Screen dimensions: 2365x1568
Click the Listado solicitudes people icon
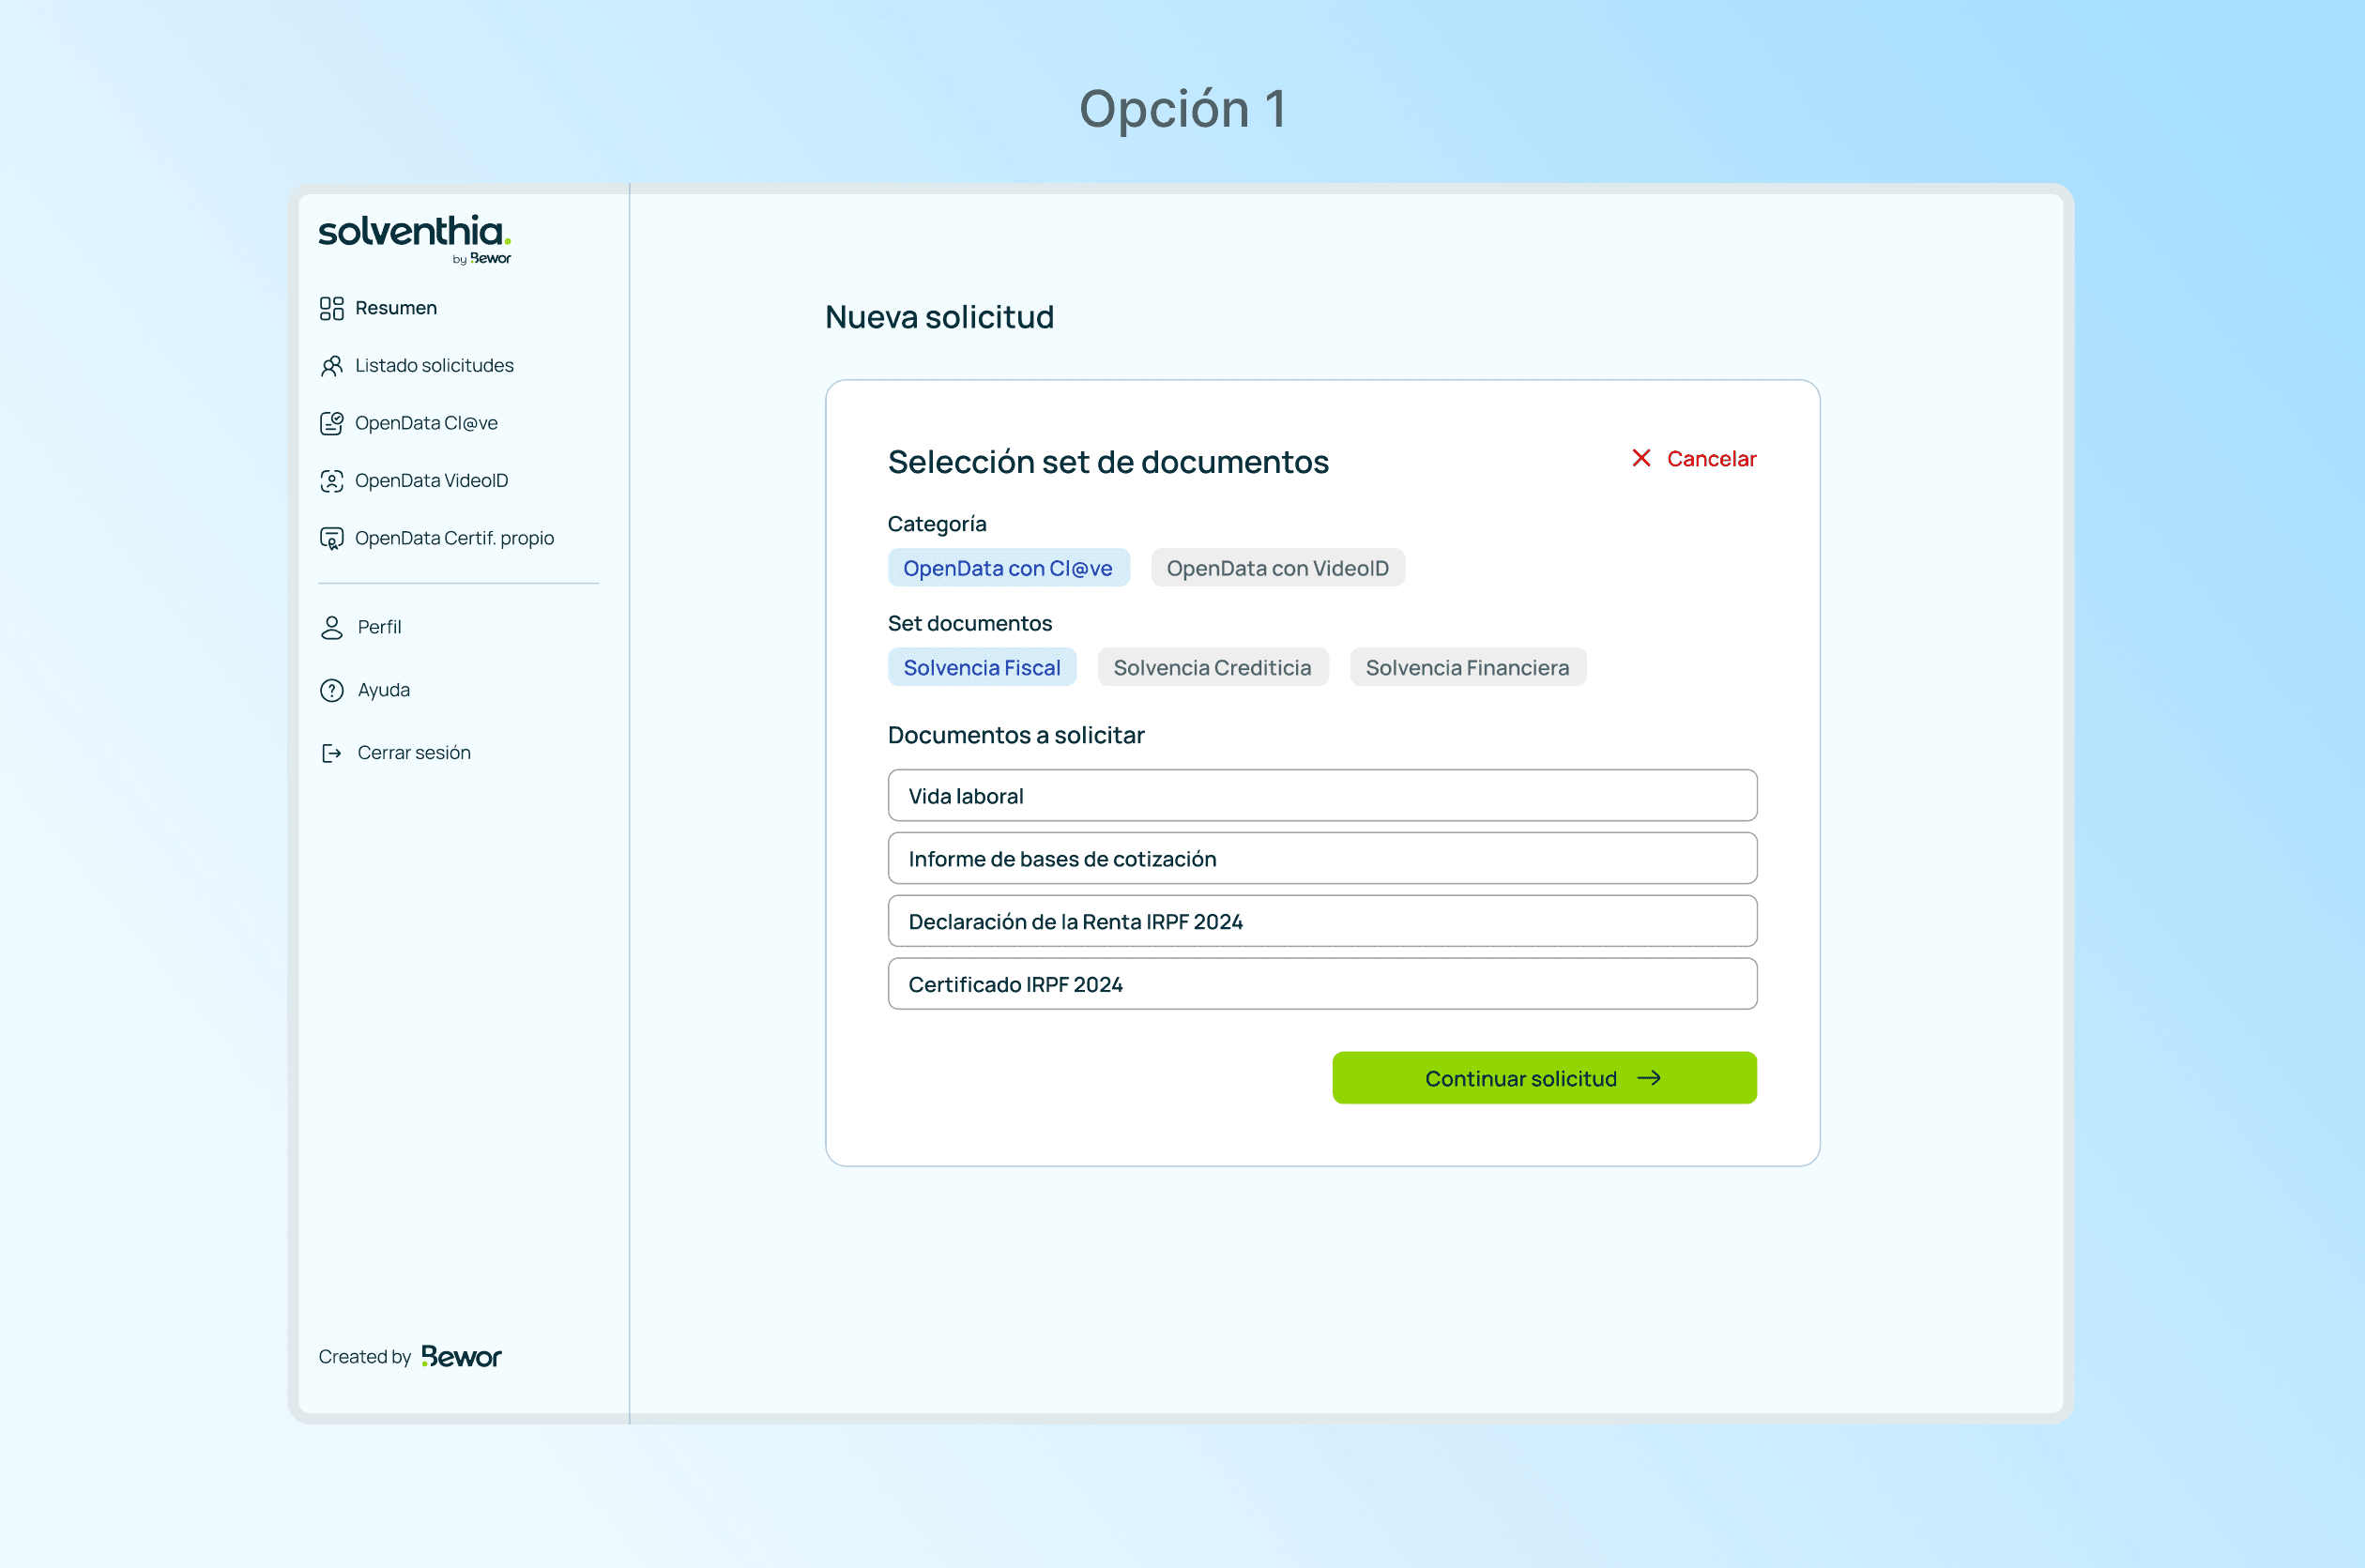click(x=331, y=366)
